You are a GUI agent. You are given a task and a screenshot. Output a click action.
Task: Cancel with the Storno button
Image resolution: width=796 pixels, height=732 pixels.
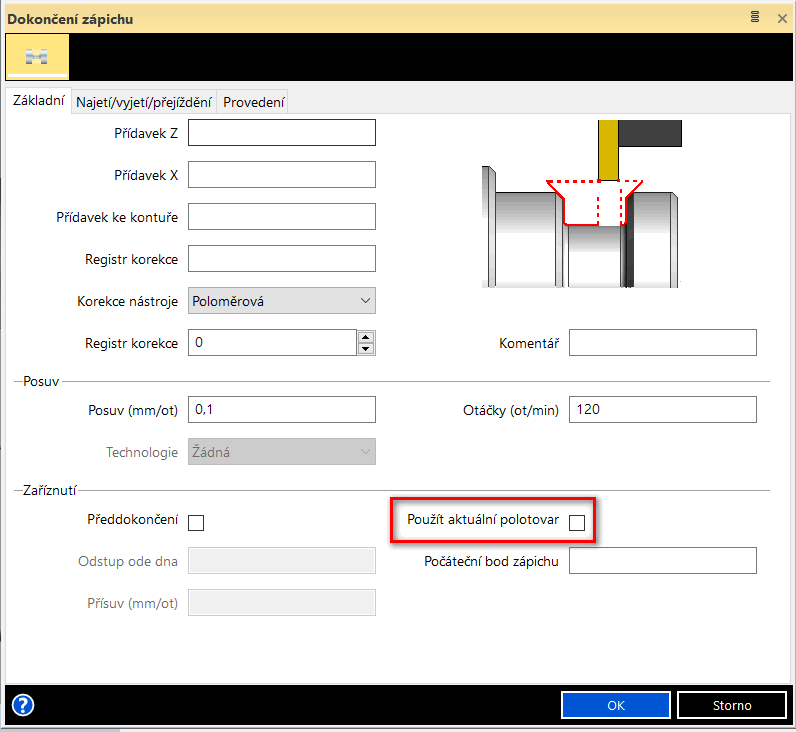pyautogui.click(x=731, y=705)
